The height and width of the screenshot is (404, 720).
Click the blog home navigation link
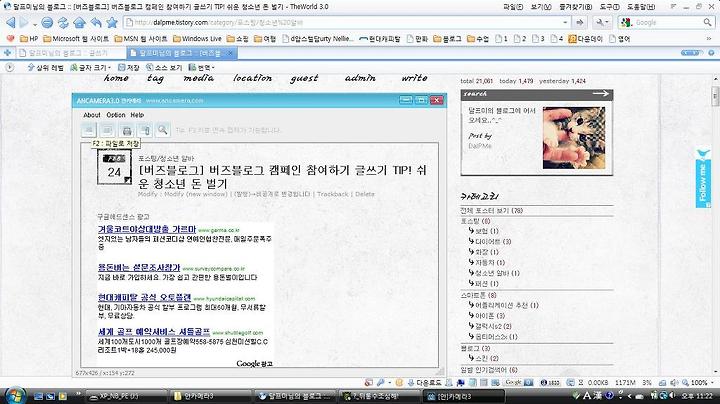point(116,78)
